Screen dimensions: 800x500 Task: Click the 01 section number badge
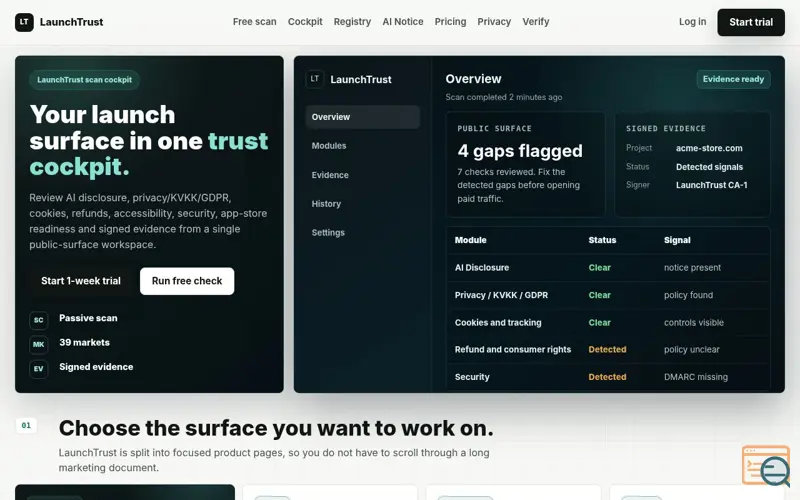(26, 426)
